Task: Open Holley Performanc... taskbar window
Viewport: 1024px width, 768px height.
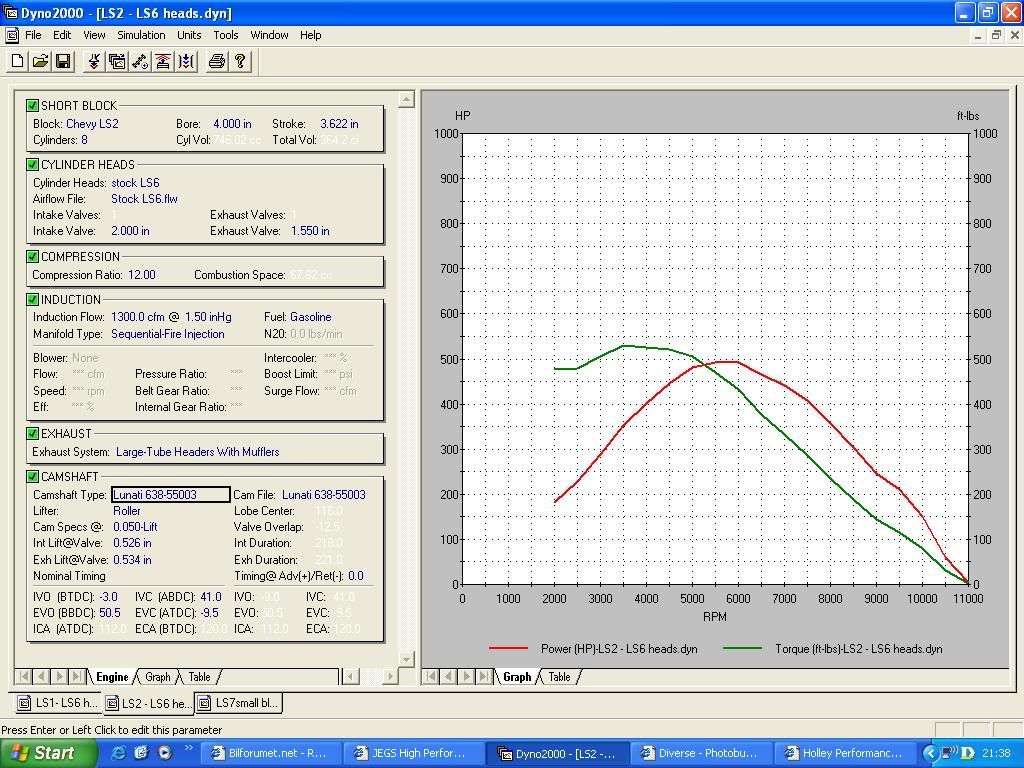Action: click(x=844, y=753)
